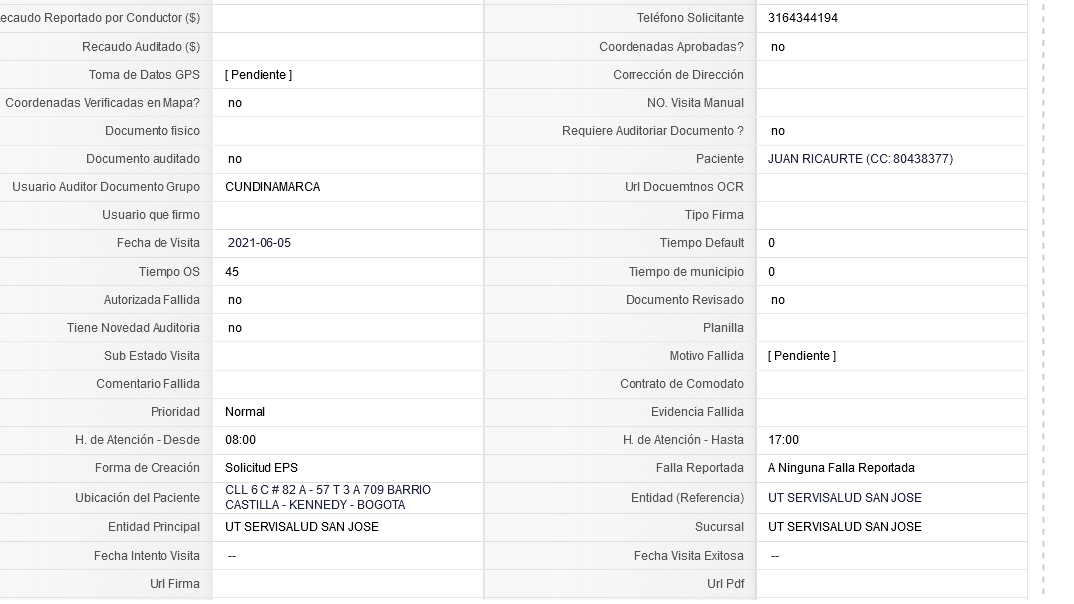Select the CUNDINAMARCA auditor group value
Viewport: 1074px width, 604px height.
273,187
